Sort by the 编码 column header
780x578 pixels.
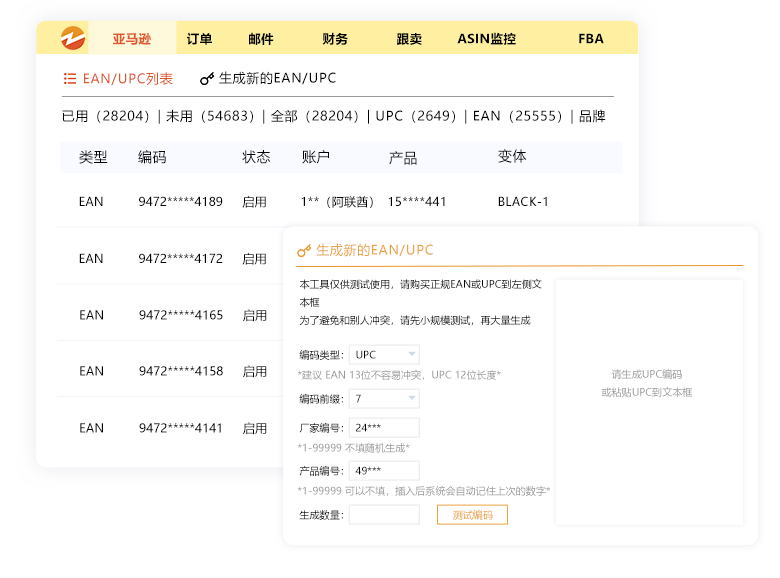point(152,158)
